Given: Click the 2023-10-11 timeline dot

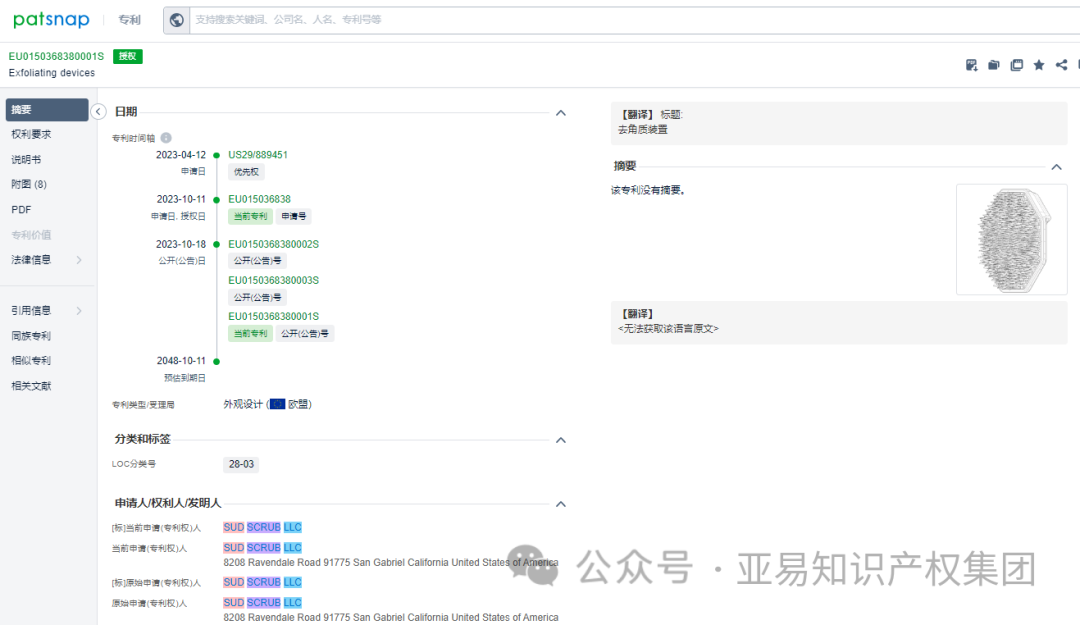Looking at the screenshot, I should 216,200.
